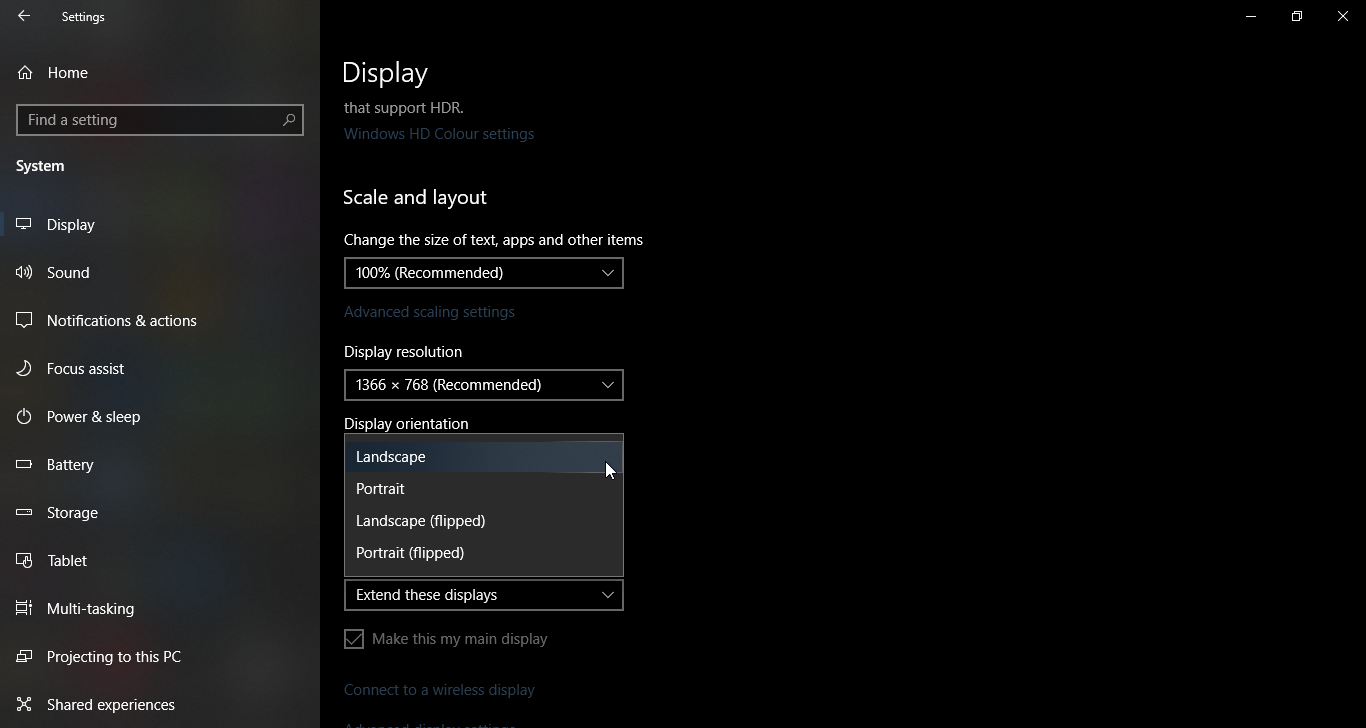Open Advanced scaling settings link
The width and height of the screenshot is (1366, 728).
coord(429,312)
